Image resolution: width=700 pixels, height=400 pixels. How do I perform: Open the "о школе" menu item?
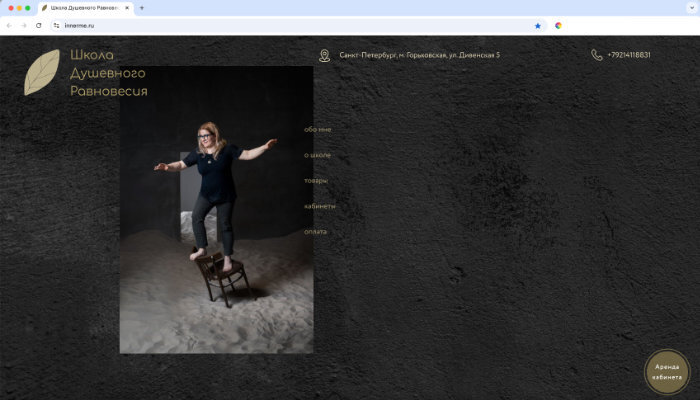(x=317, y=155)
